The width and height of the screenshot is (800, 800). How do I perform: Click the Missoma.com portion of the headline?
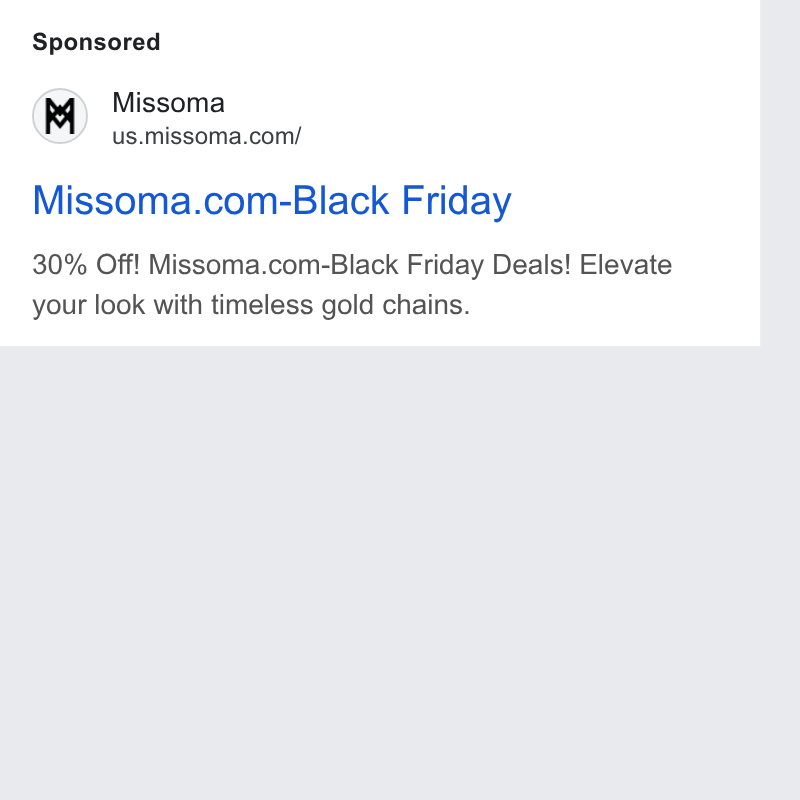(x=156, y=201)
